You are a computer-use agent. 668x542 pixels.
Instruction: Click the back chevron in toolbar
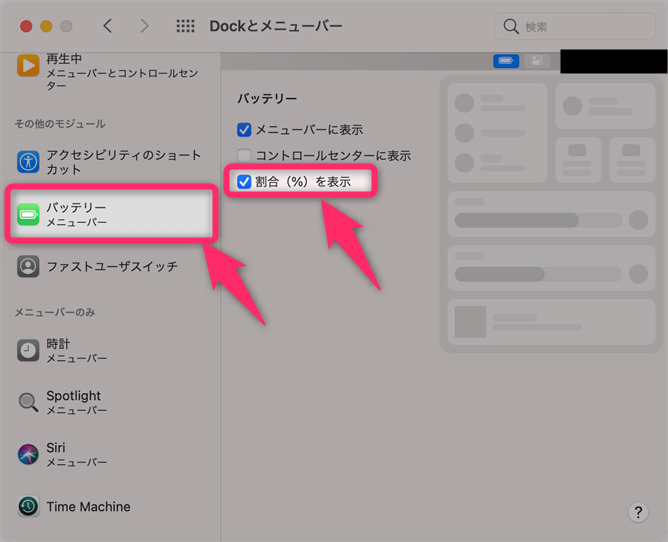pos(108,26)
